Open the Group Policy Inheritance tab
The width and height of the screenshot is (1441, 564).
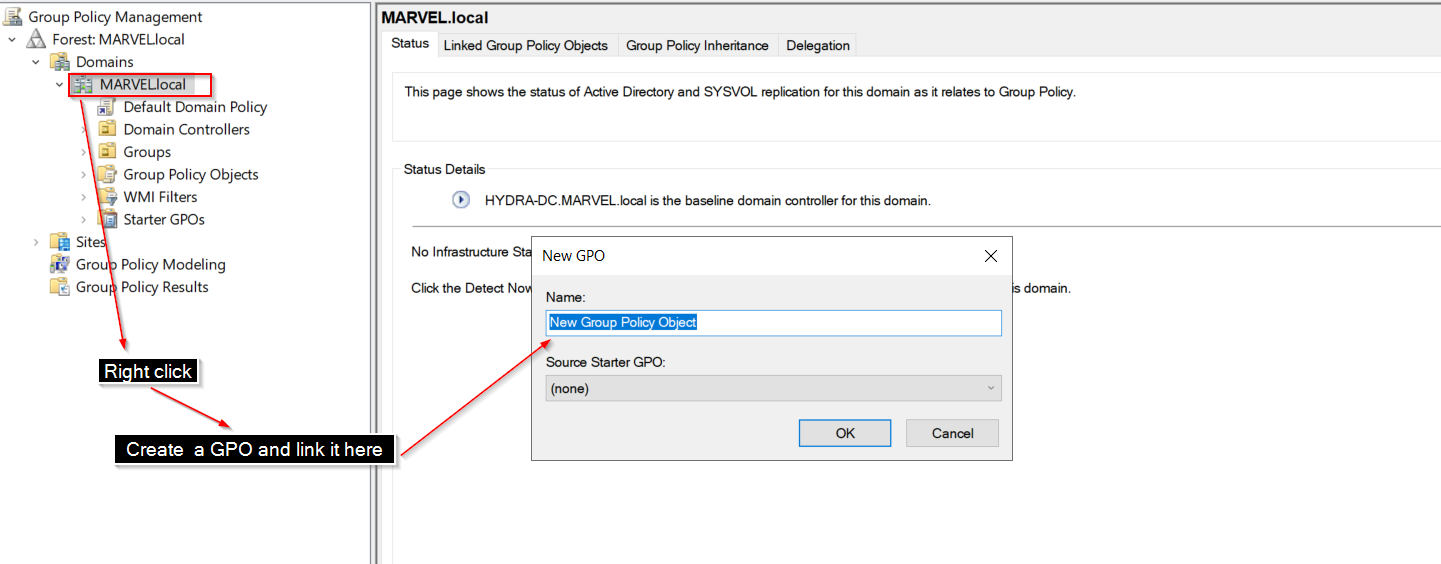point(697,45)
